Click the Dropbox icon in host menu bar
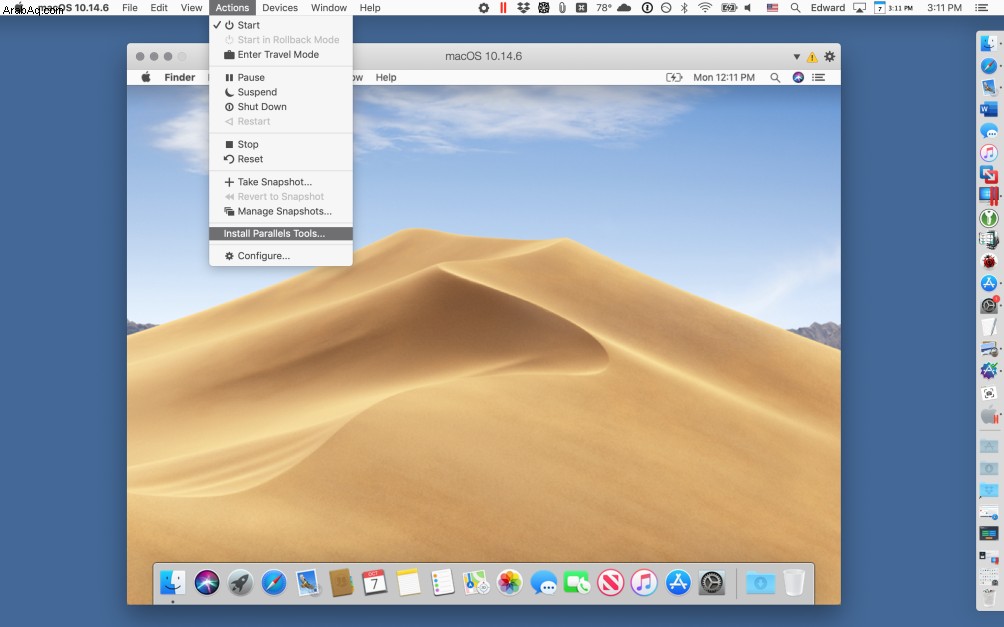1004x627 pixels. tap(523, 8)
